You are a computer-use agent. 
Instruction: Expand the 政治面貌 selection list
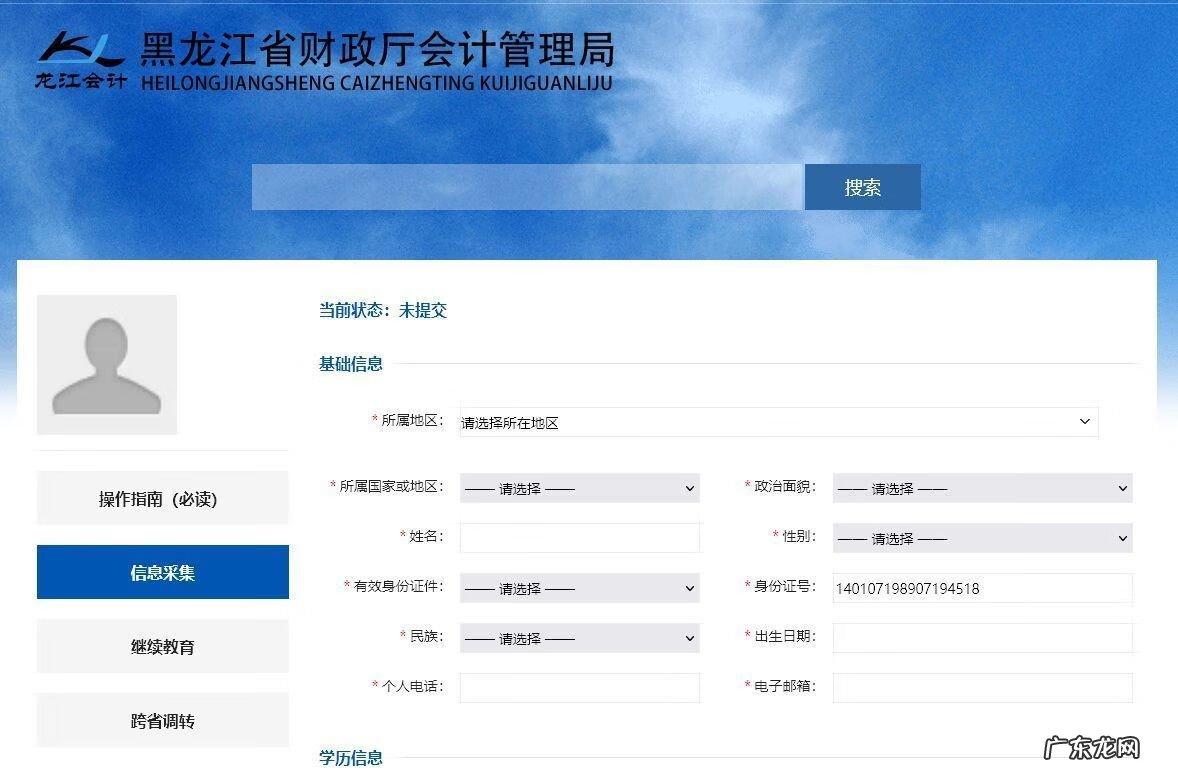[982, 488]
